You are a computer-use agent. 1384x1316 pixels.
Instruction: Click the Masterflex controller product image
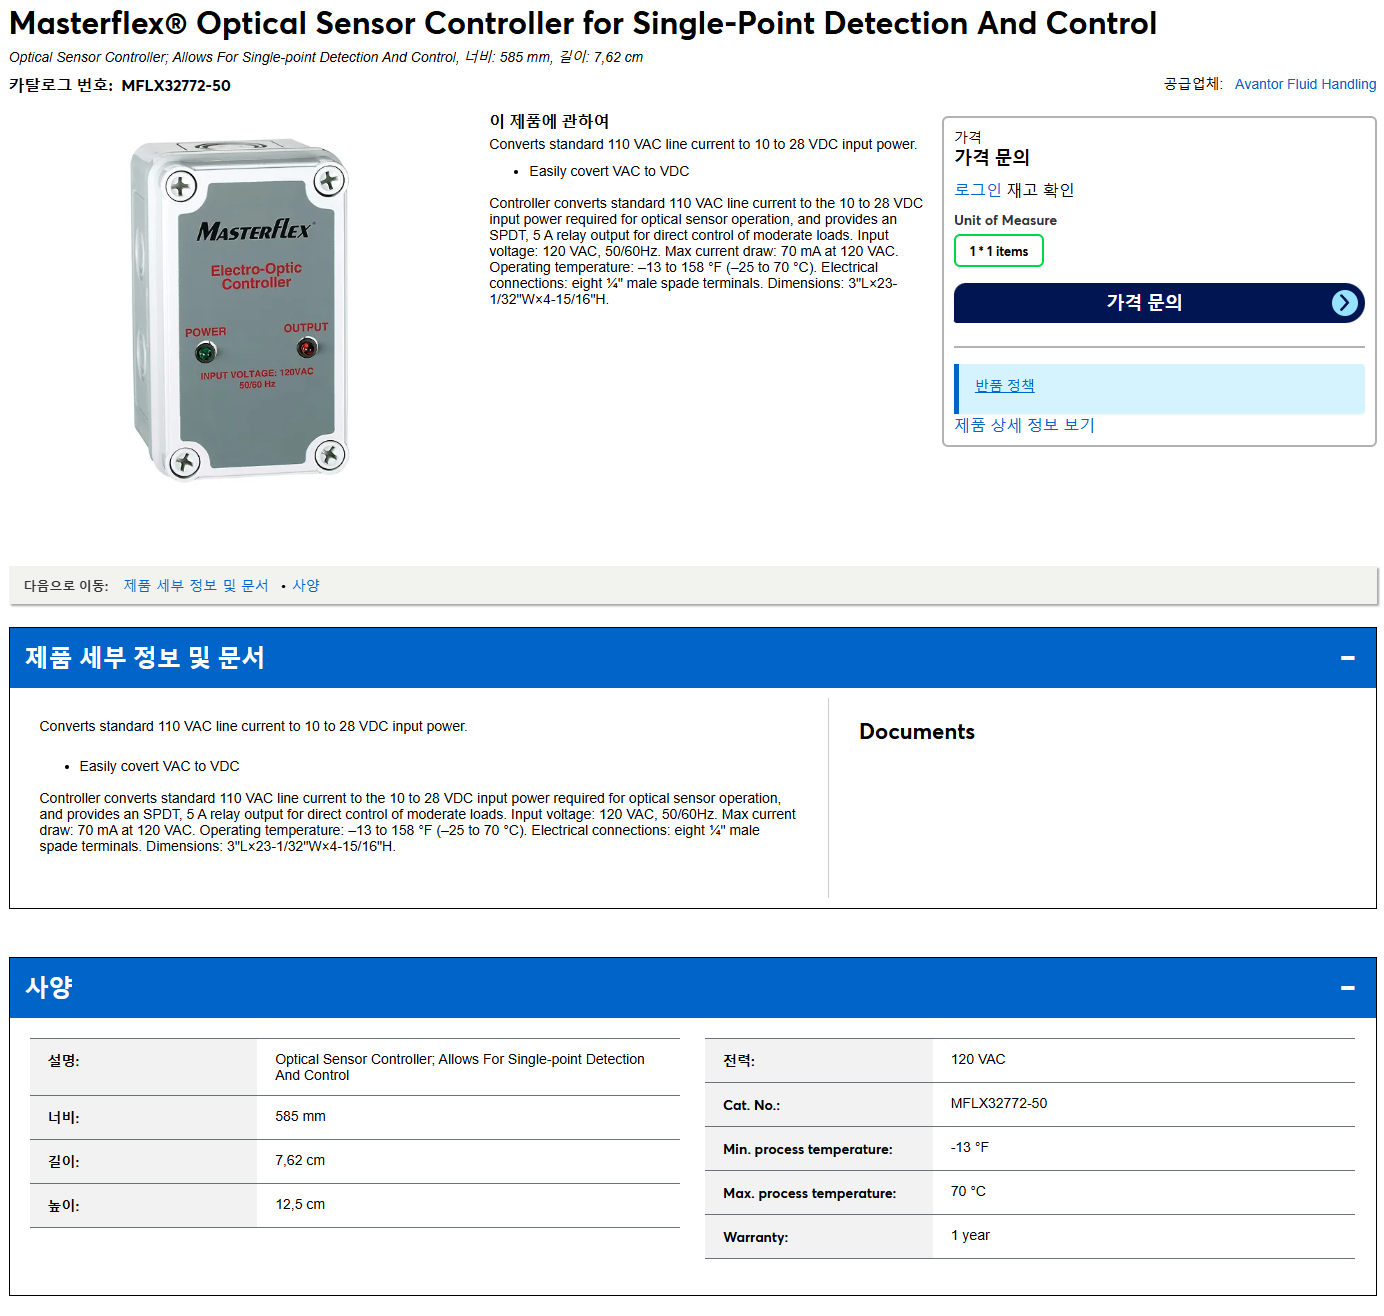(240, 308)
